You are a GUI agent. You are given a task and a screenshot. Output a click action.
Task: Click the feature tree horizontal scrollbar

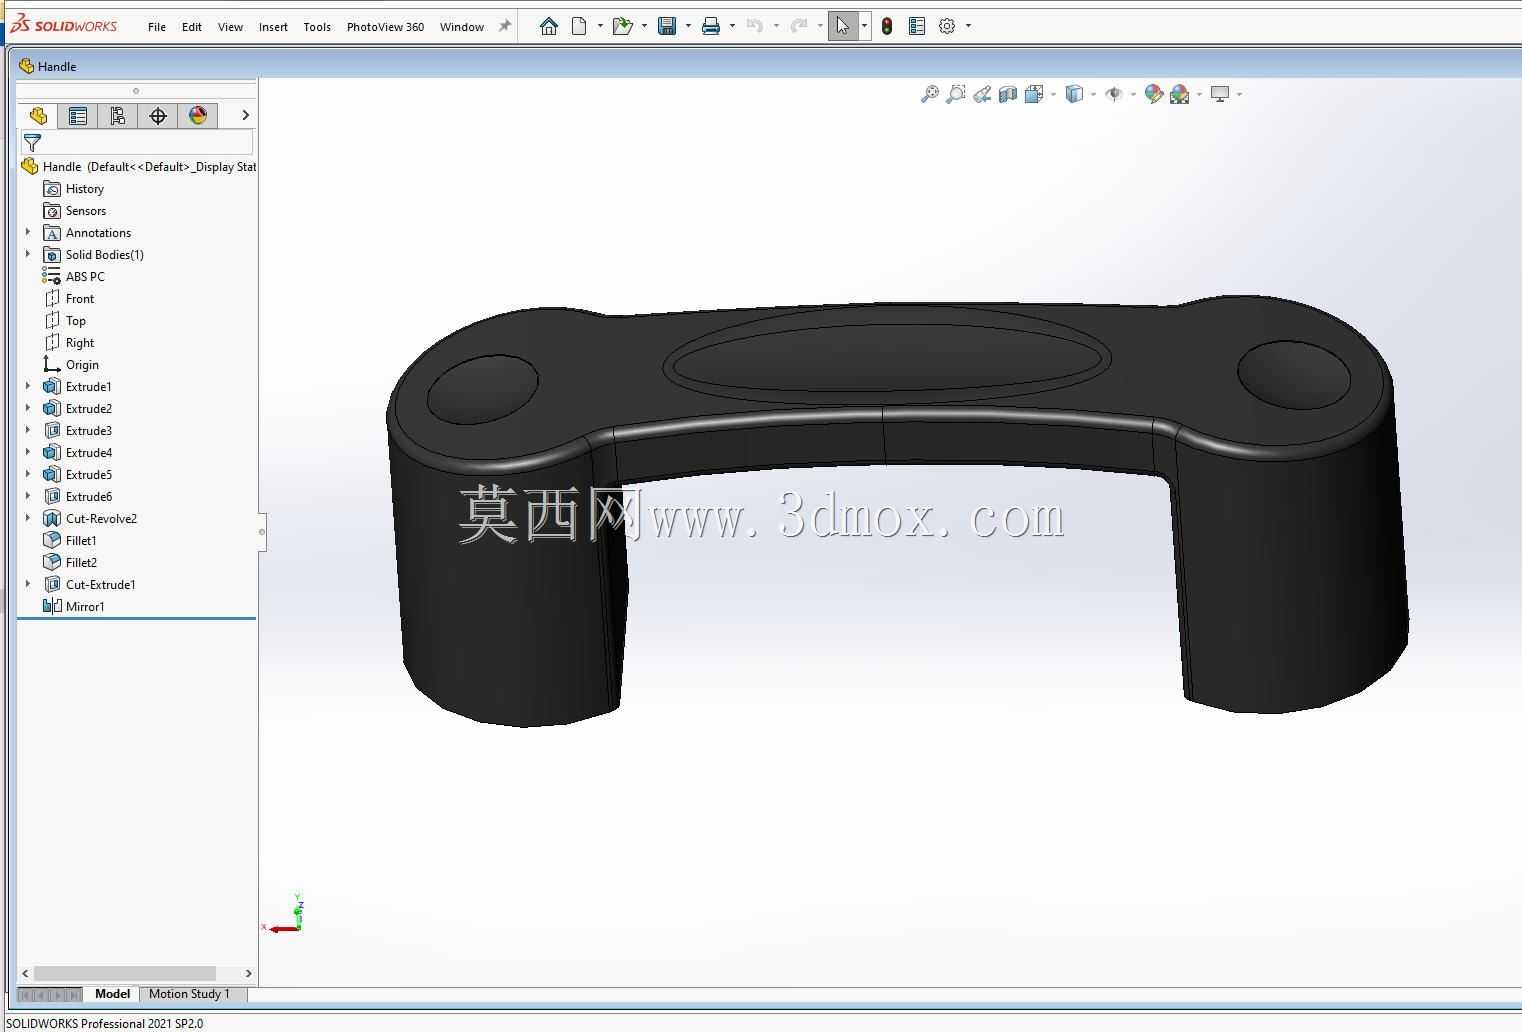coord(125,973)
